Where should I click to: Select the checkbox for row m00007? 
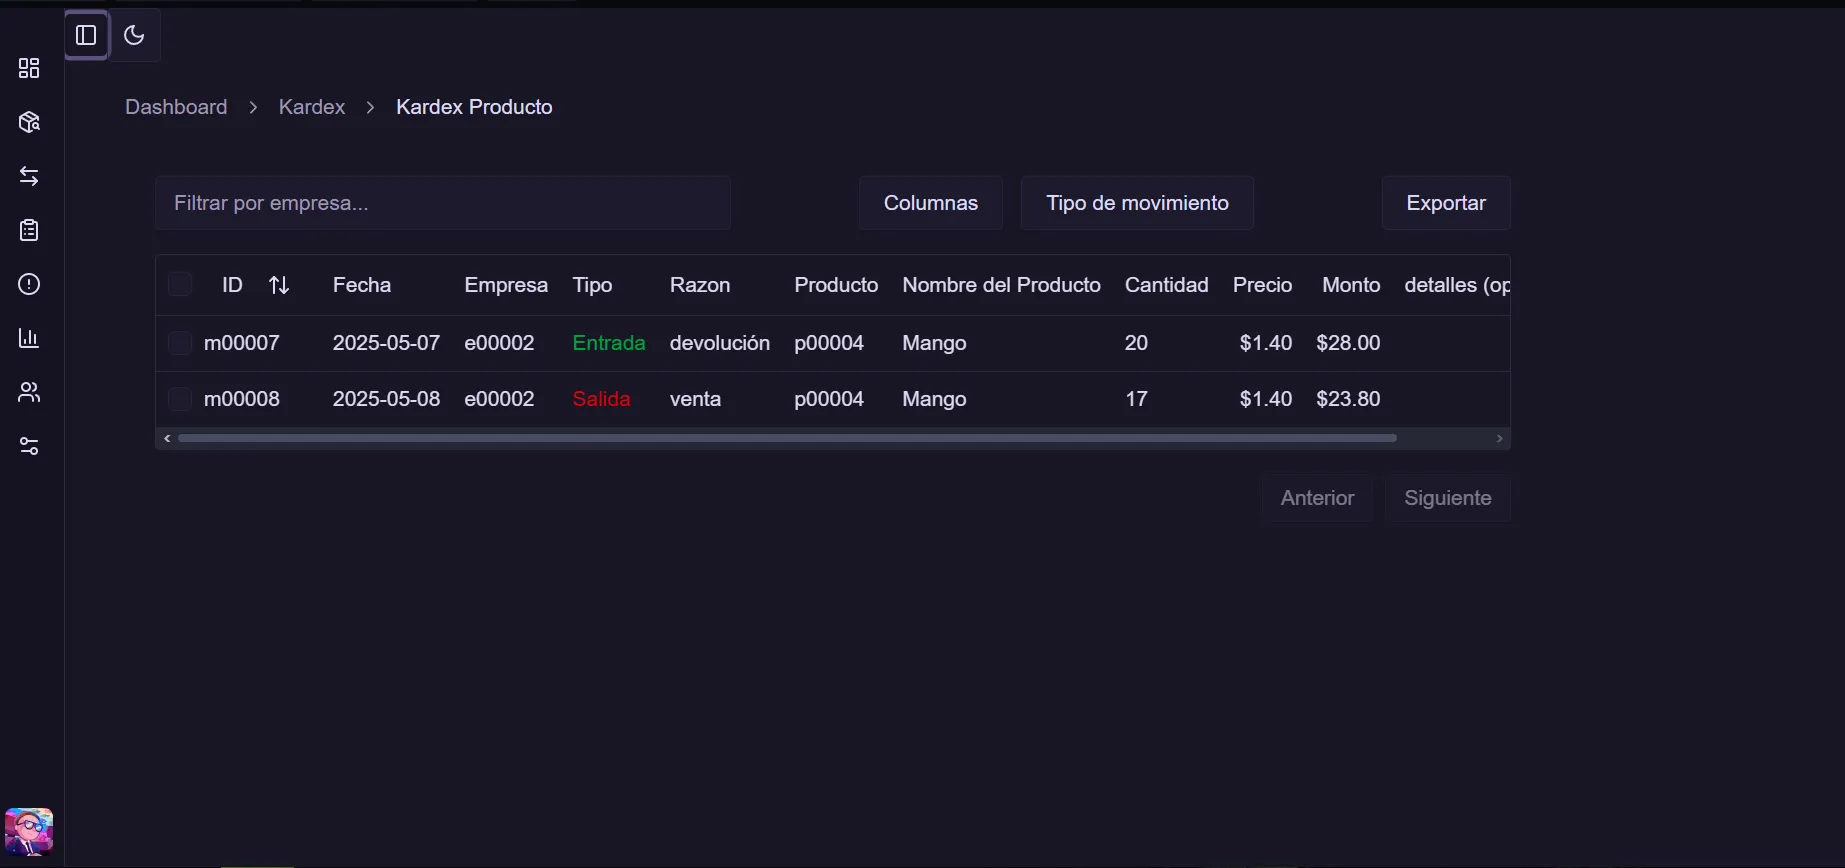tap(180, 343)
